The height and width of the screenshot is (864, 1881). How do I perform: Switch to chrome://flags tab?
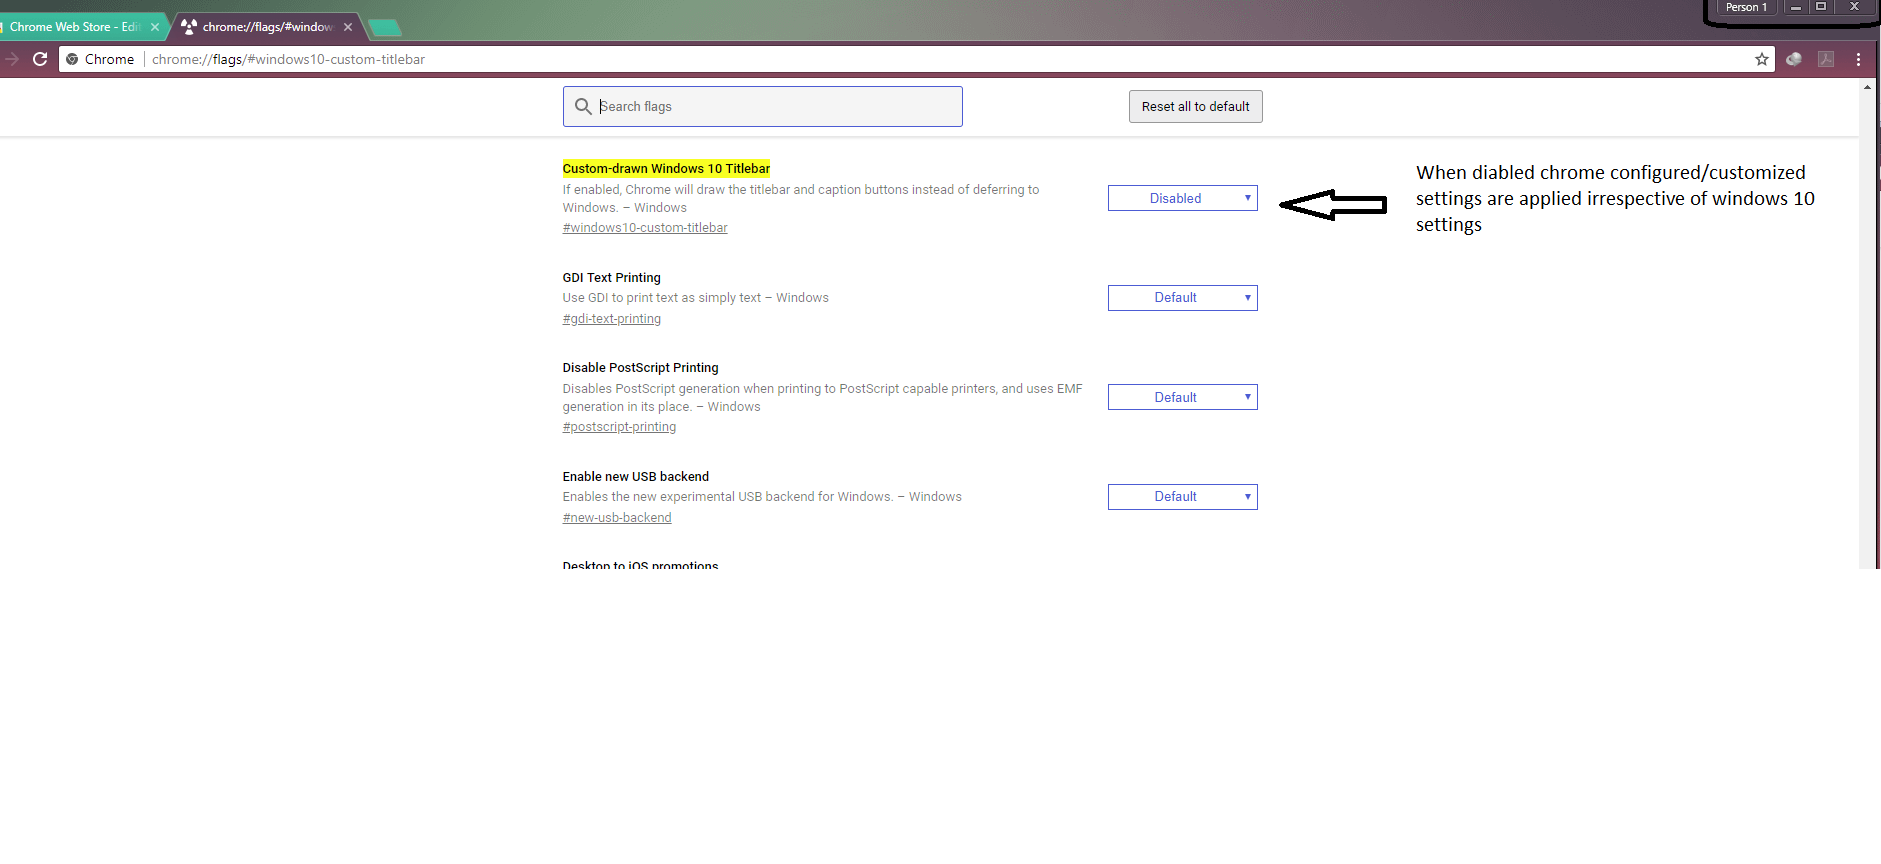267,27
